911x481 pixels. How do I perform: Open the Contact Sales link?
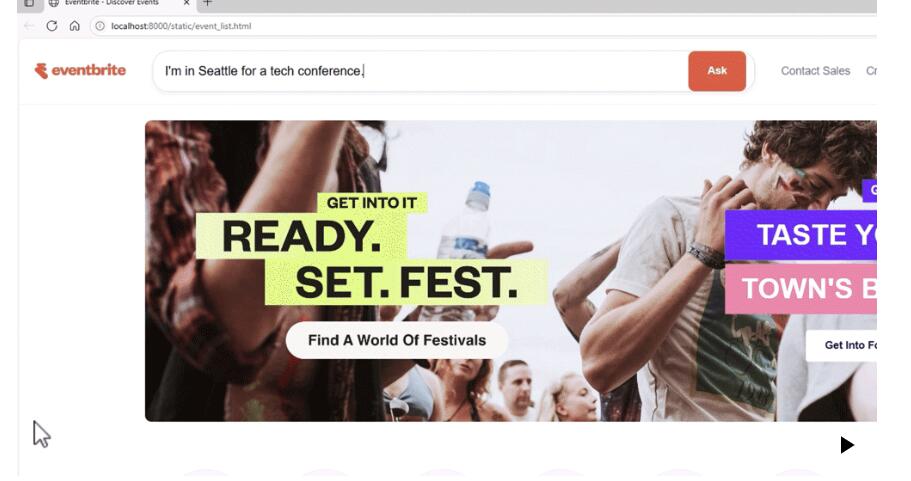[815, 71]
